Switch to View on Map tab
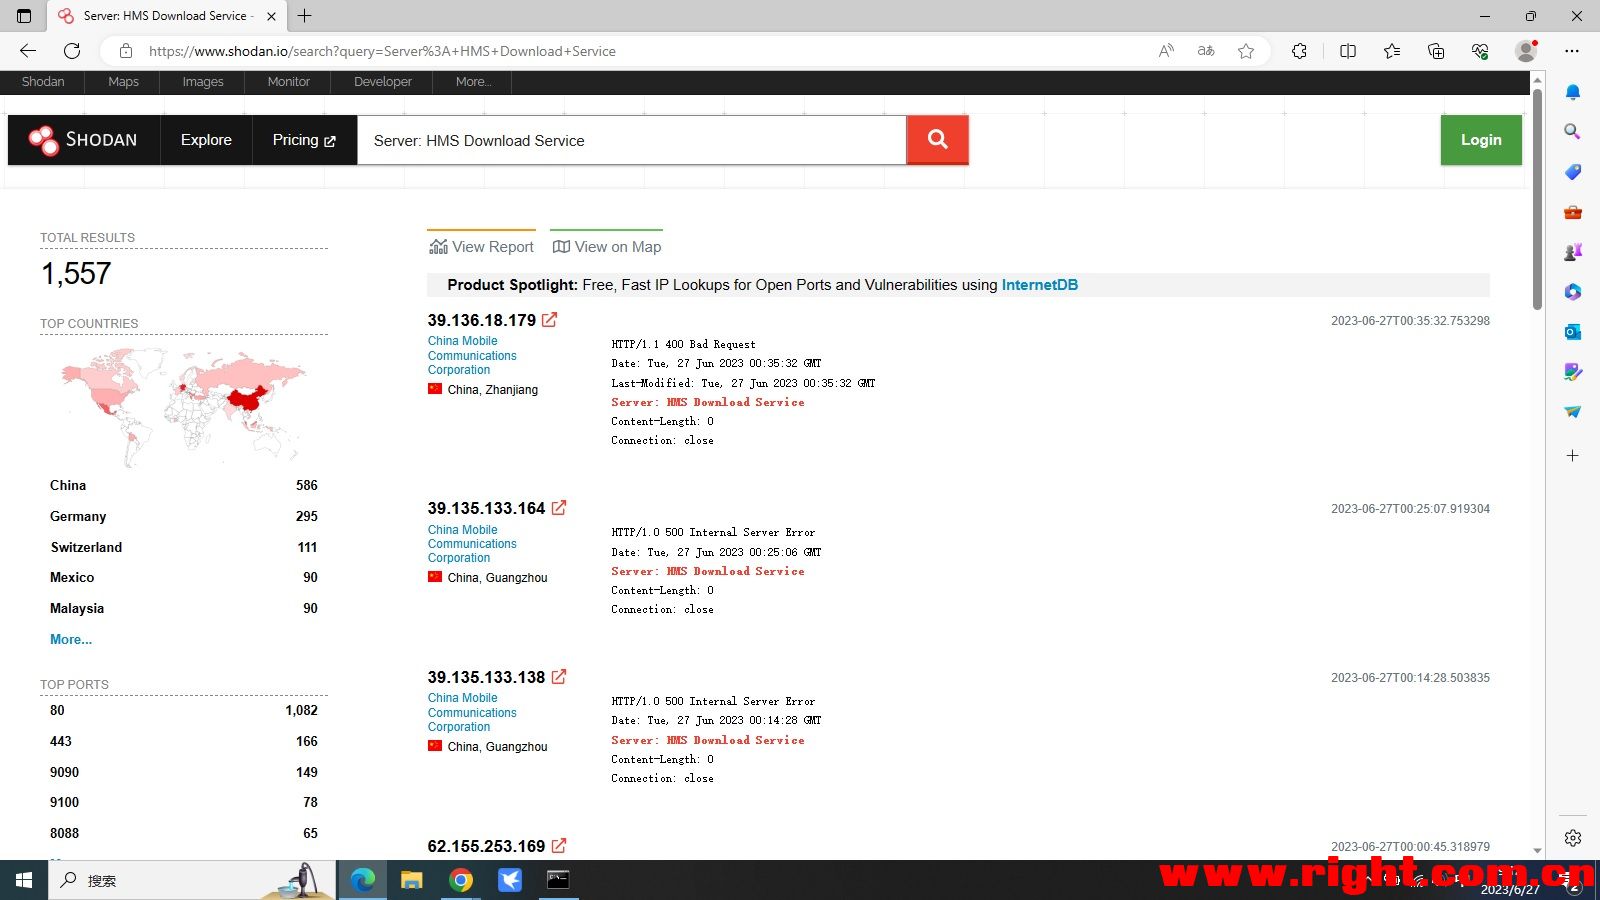Viewport: 1600px width, 900px height. coord(607,247)
